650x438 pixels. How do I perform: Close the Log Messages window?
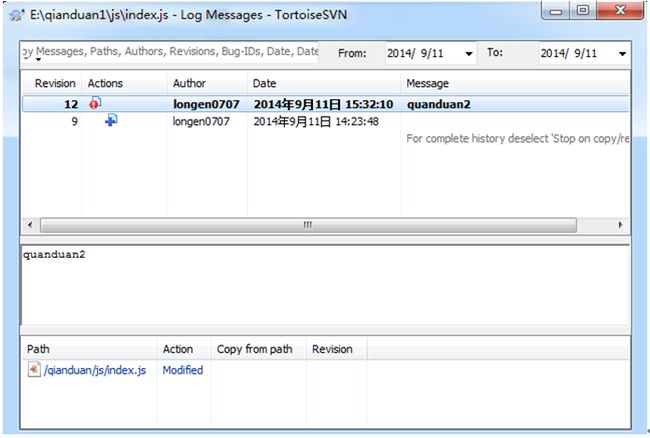pos(620,10)
